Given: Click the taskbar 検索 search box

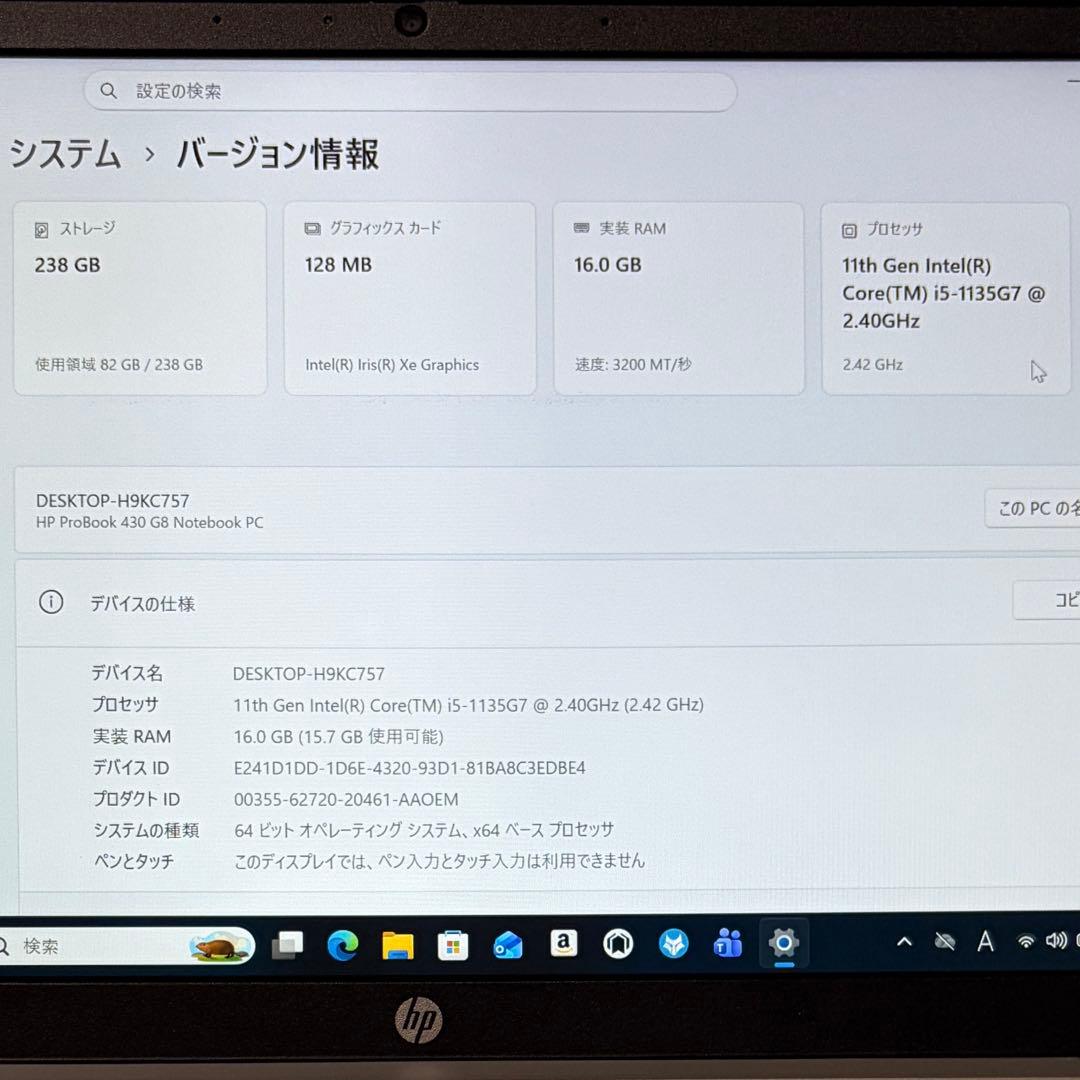Looking at the screenshot, I should click(x=126, y=946).
